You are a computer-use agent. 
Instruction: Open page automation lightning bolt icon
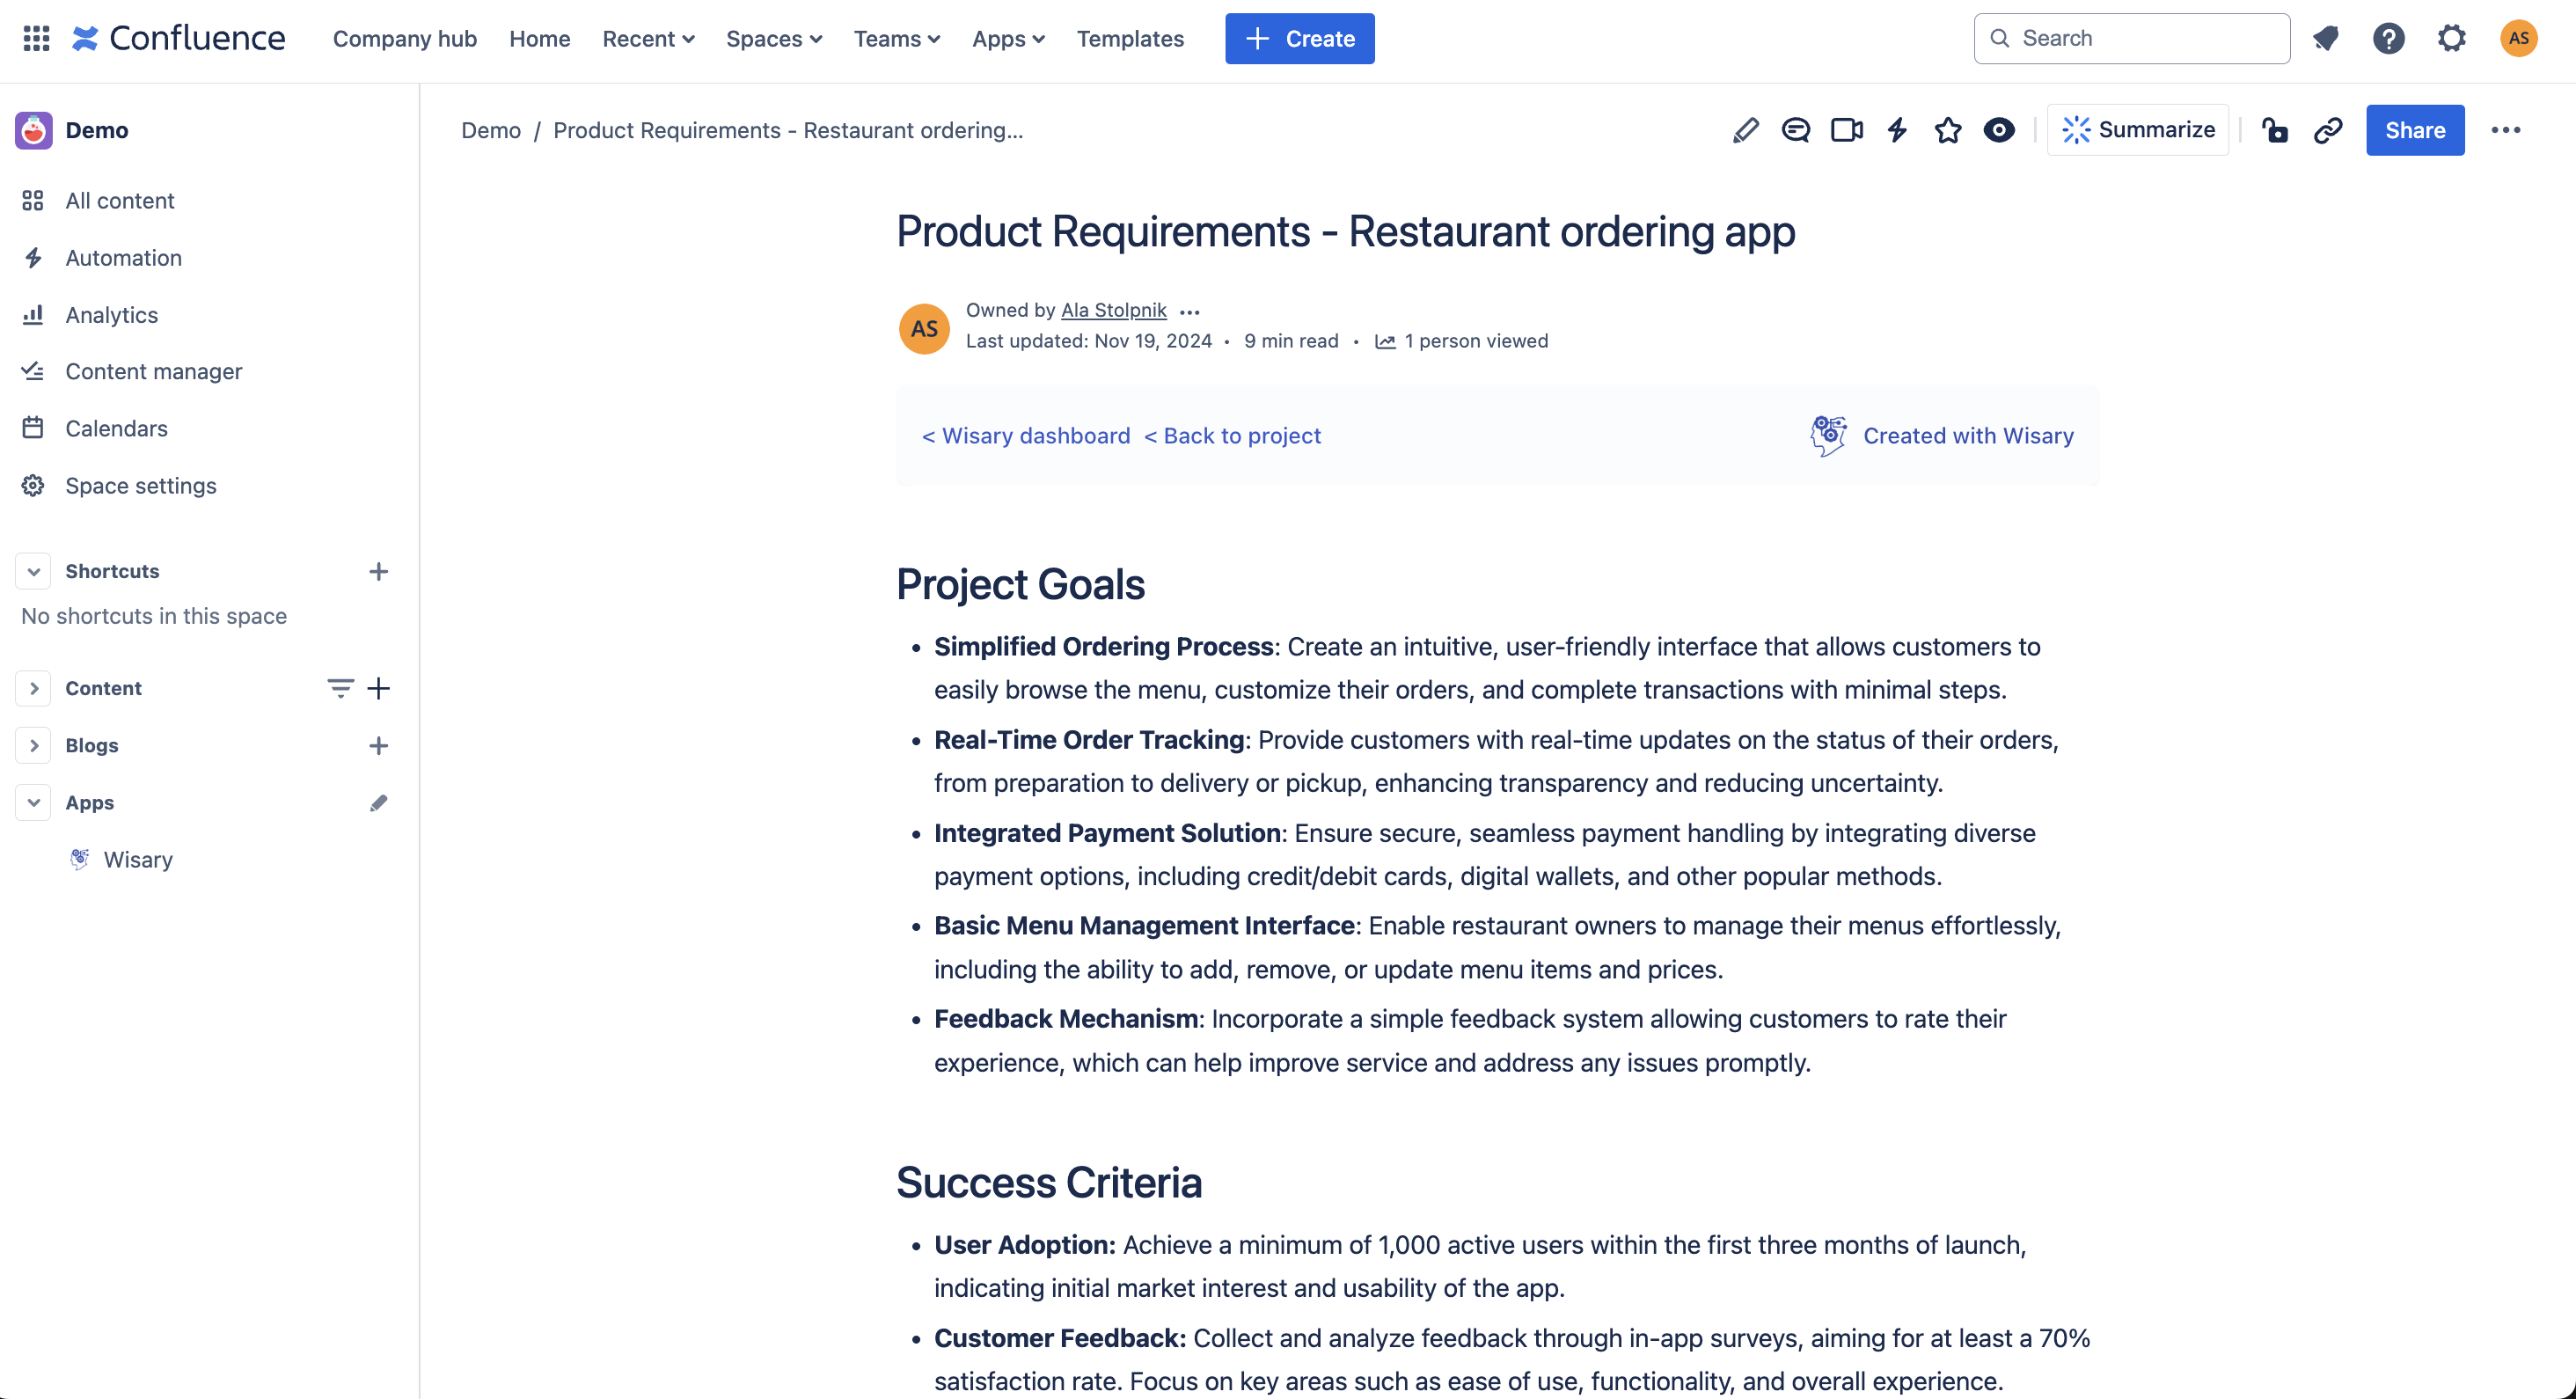point(1897,130)
